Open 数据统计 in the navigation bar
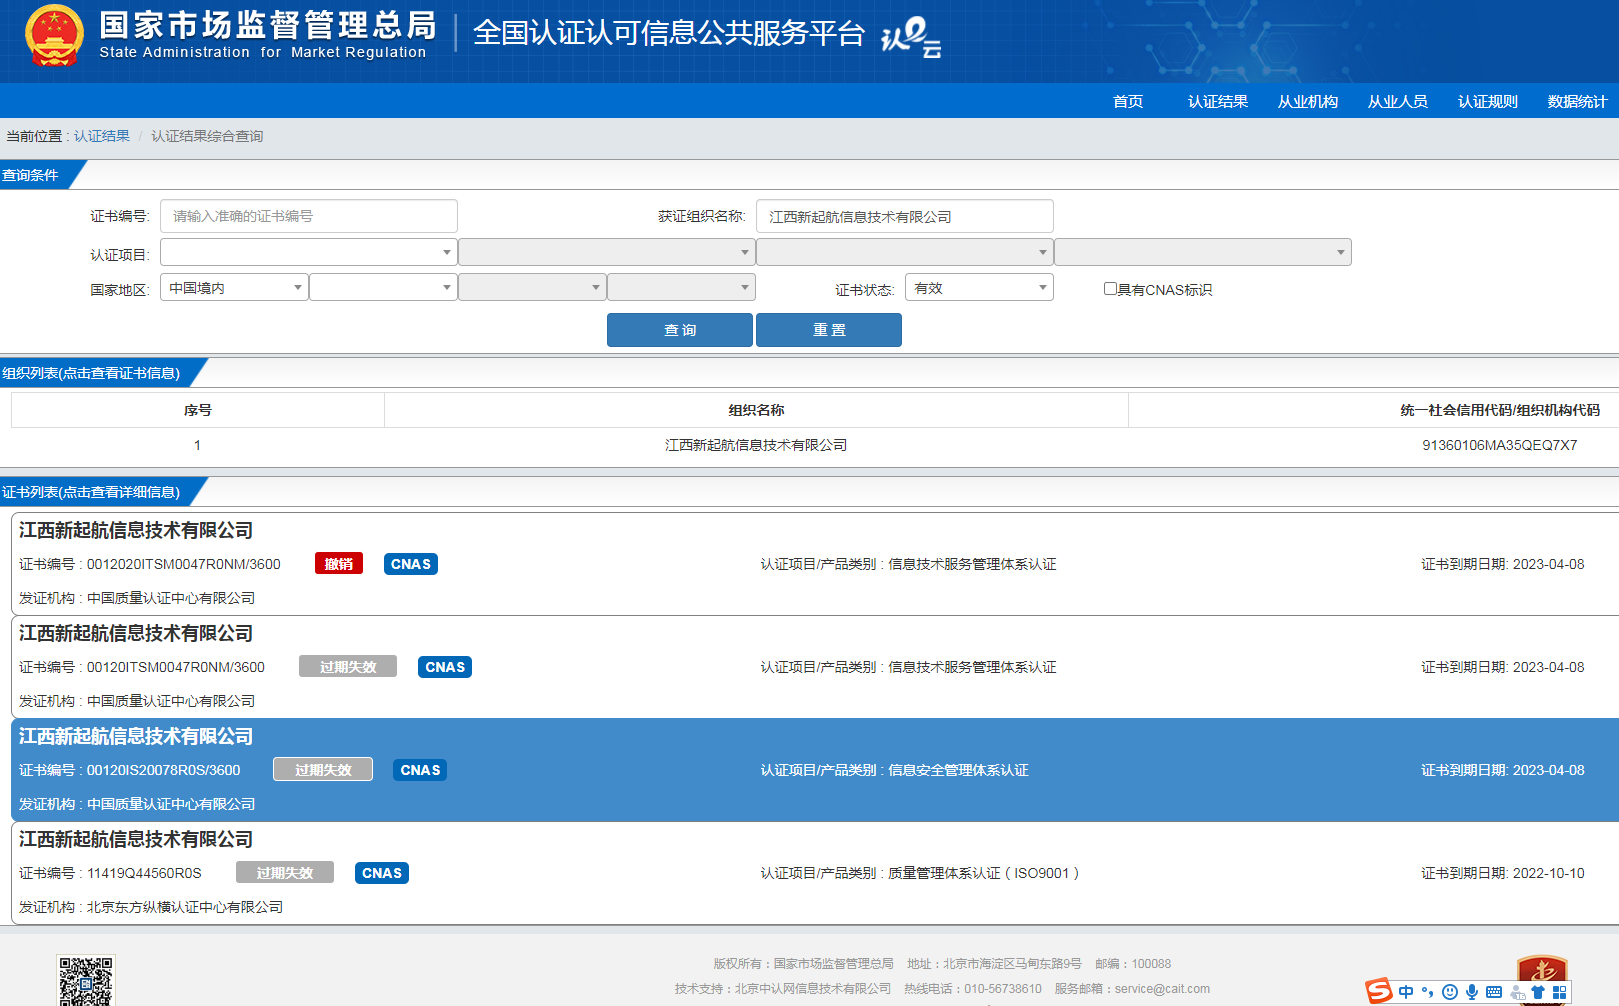Screen dimensions: 1619x1006 pyautogui.click(x=1577, y=101)
